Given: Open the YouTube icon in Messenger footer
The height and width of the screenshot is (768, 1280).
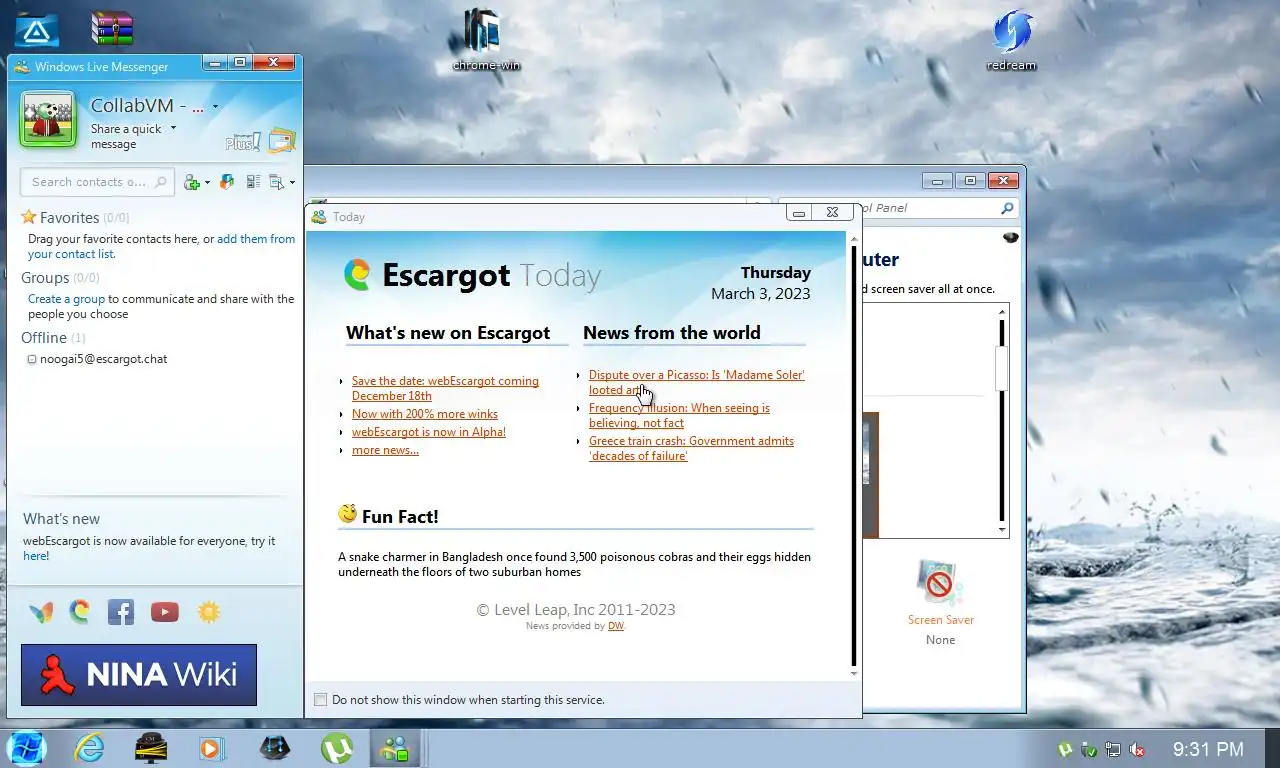Looking at the screenshot, I should point(165,612).
